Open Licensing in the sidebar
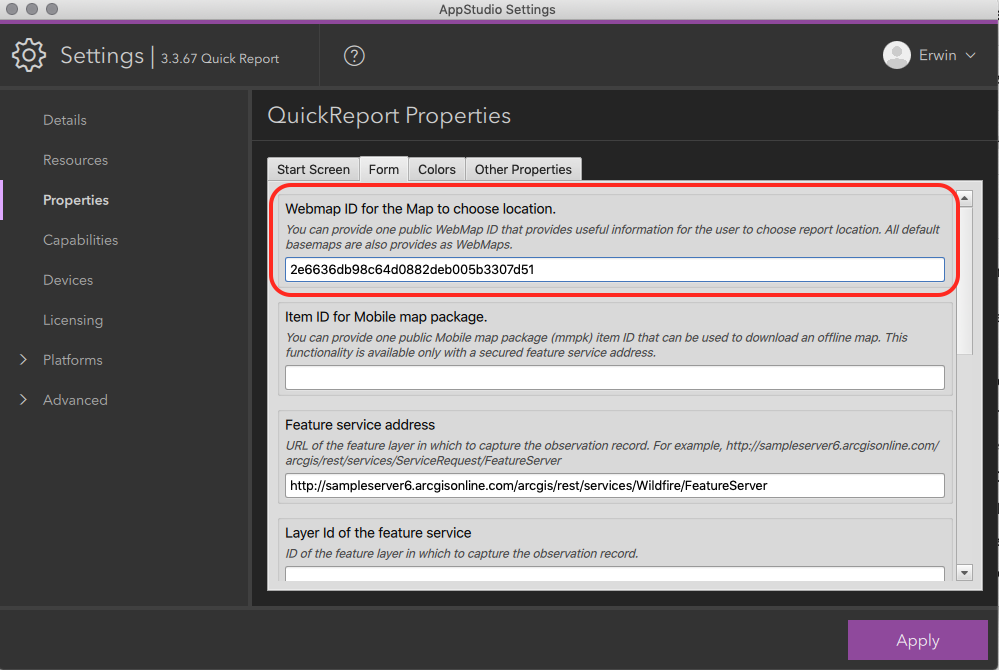The width and height of the screenshot is (999, 670). (x=73, y=320)
